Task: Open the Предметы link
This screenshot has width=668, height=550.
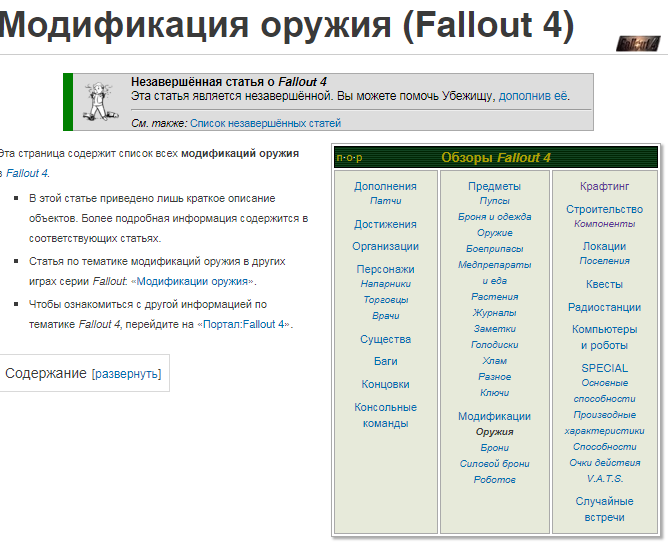Action: (494, 186)
